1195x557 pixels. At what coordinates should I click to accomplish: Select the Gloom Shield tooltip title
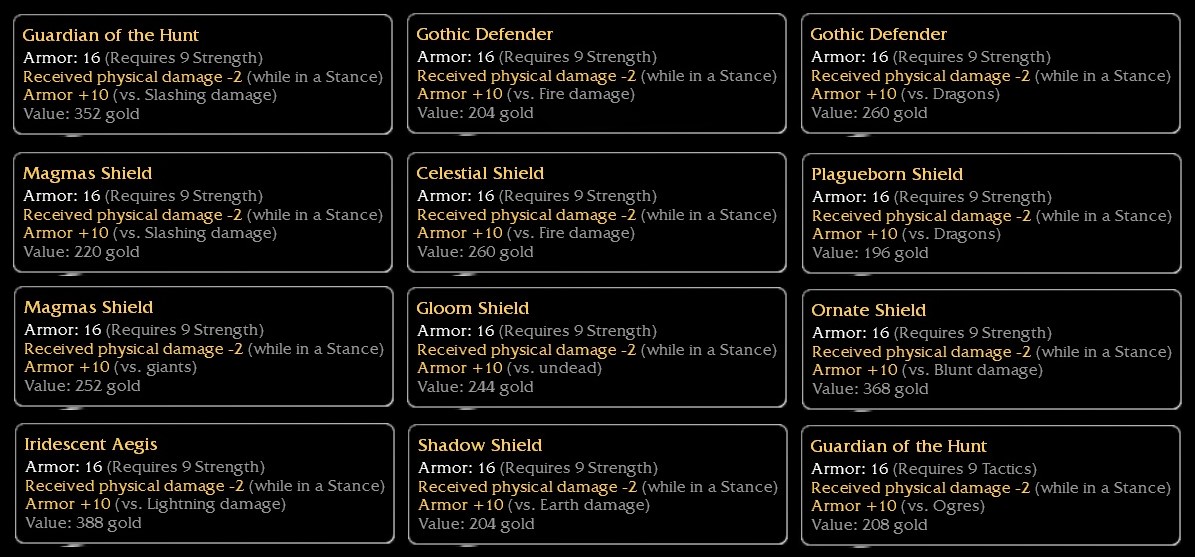pos(472,308)
